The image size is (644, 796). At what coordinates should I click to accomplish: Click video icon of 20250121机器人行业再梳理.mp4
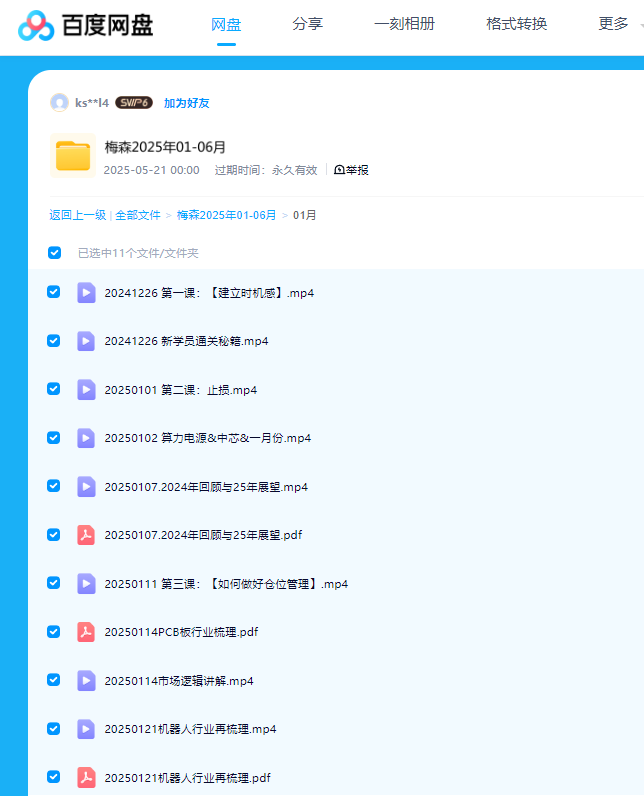coord(86,728)
